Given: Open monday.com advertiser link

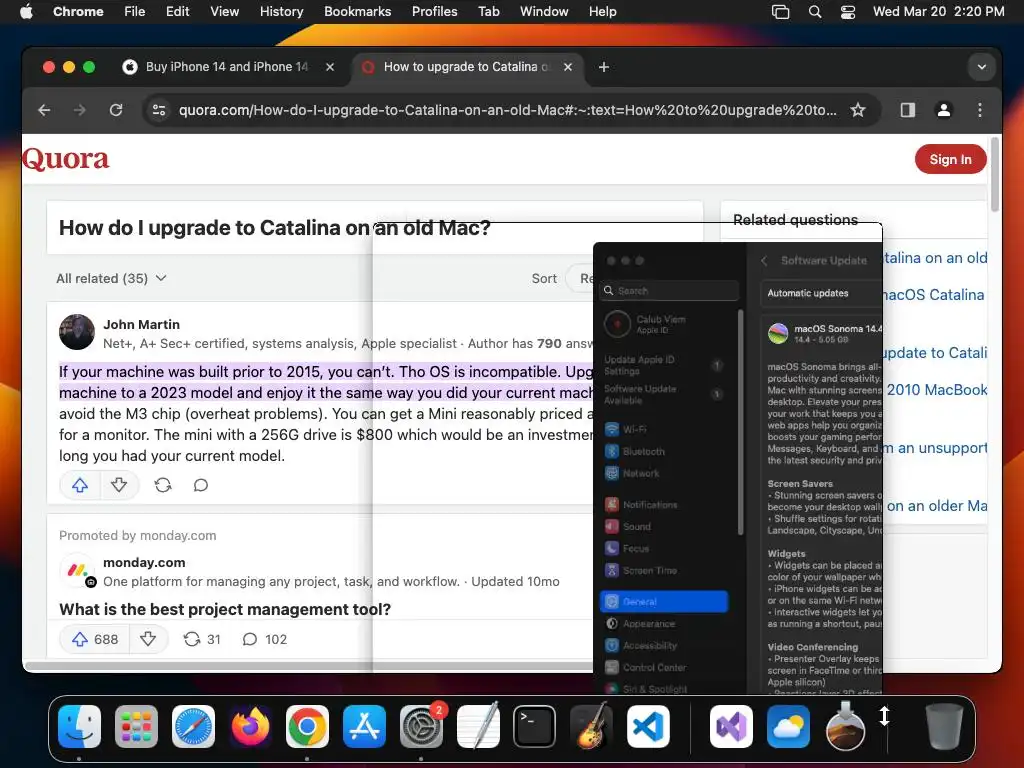Looking at the screenshot, I should point(144,562).
